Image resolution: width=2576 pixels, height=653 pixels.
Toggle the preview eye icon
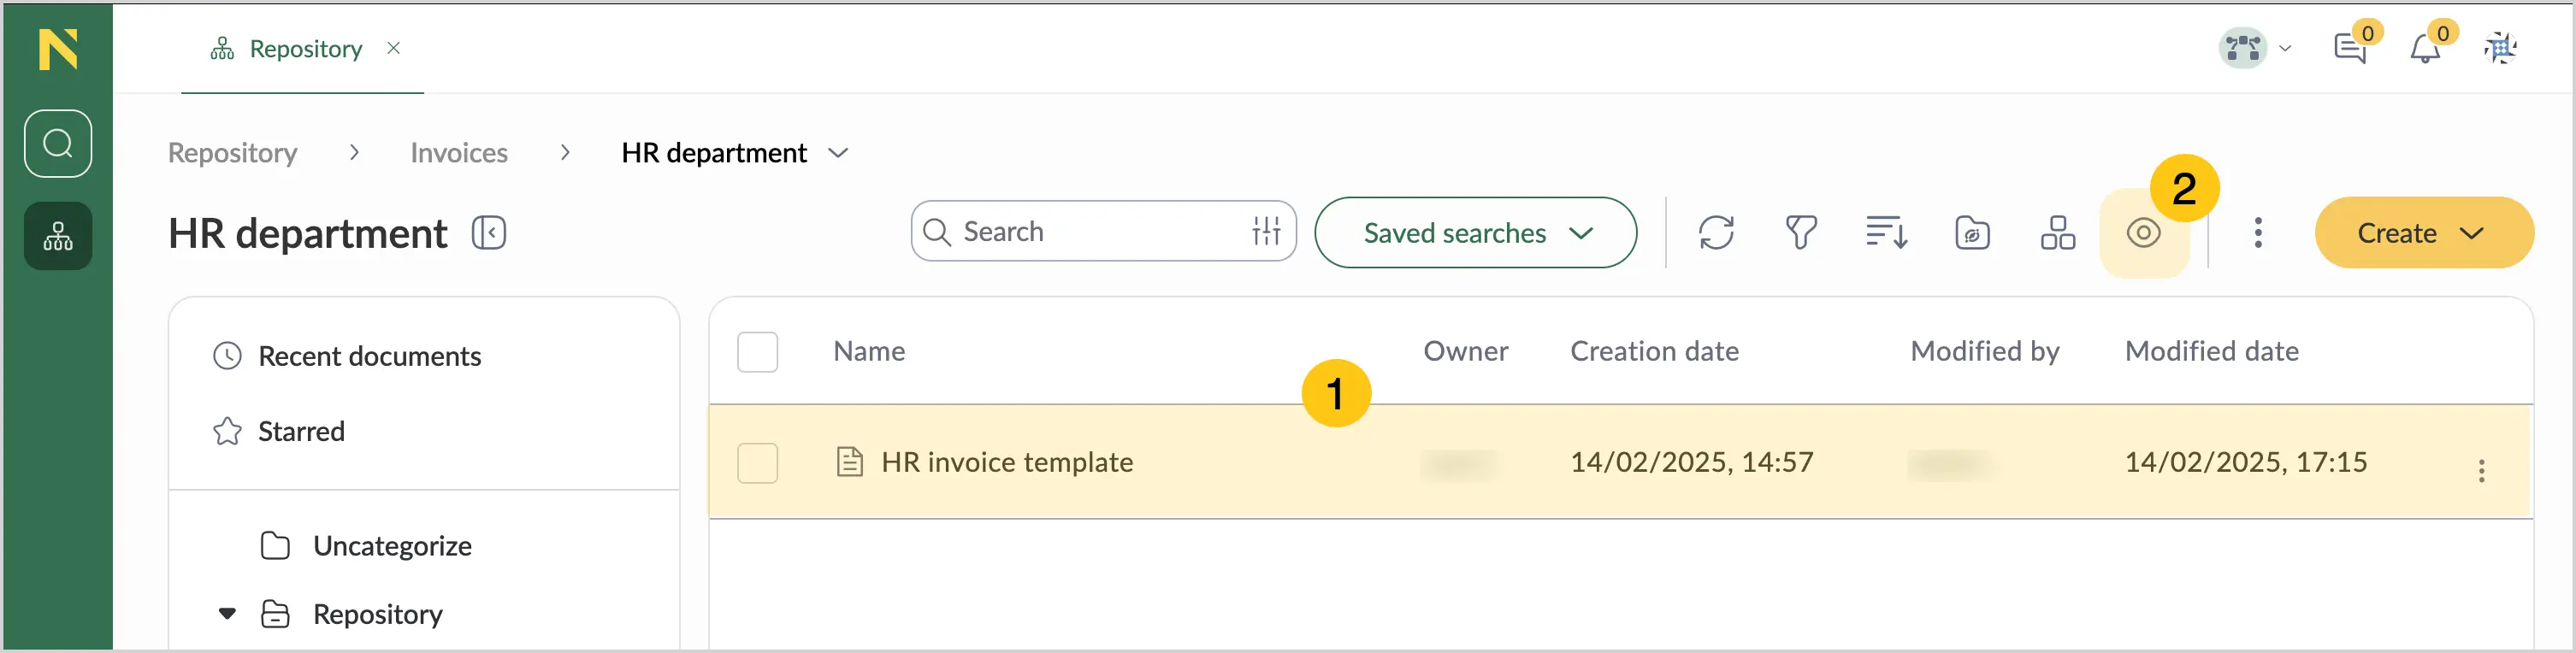pos(2144,233)
